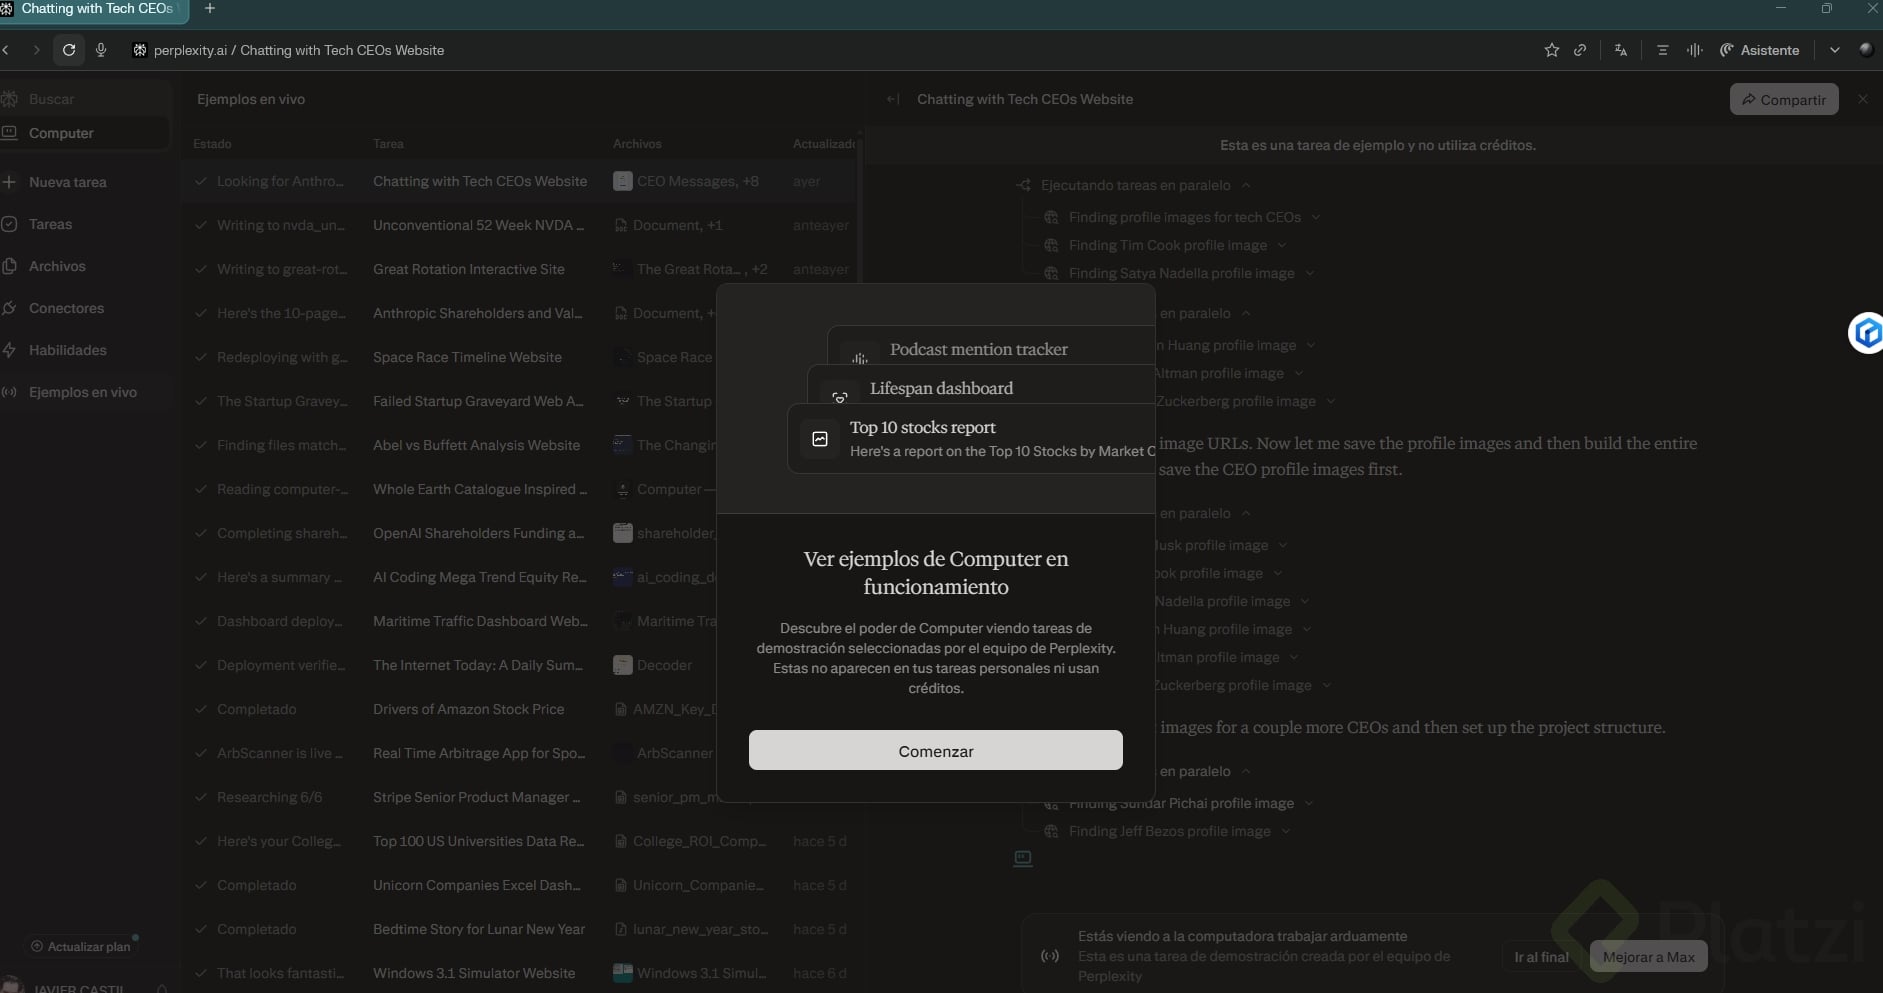Select the Podcast mention tracker card

[x=992, y=346]
